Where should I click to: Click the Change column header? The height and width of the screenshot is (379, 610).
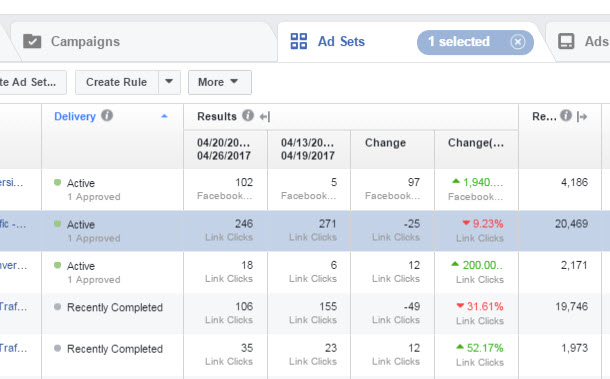click(385, 143)
